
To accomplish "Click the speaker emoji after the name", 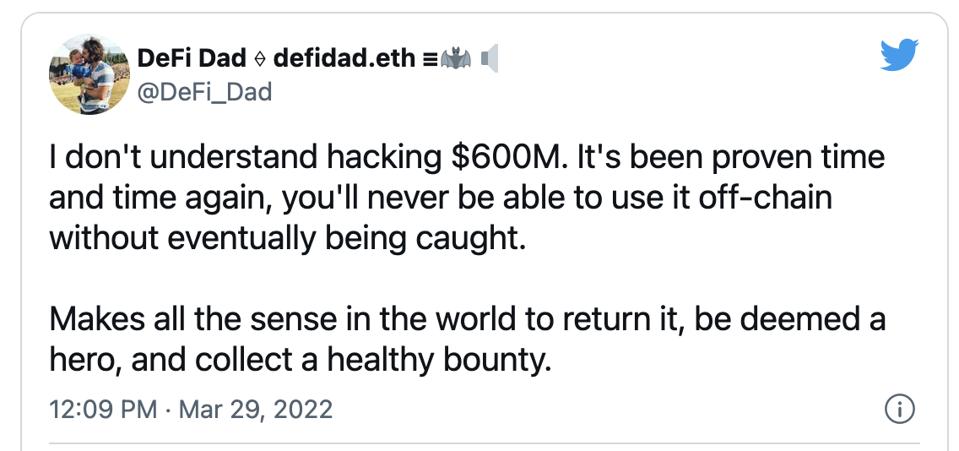I will coord(488,58).
